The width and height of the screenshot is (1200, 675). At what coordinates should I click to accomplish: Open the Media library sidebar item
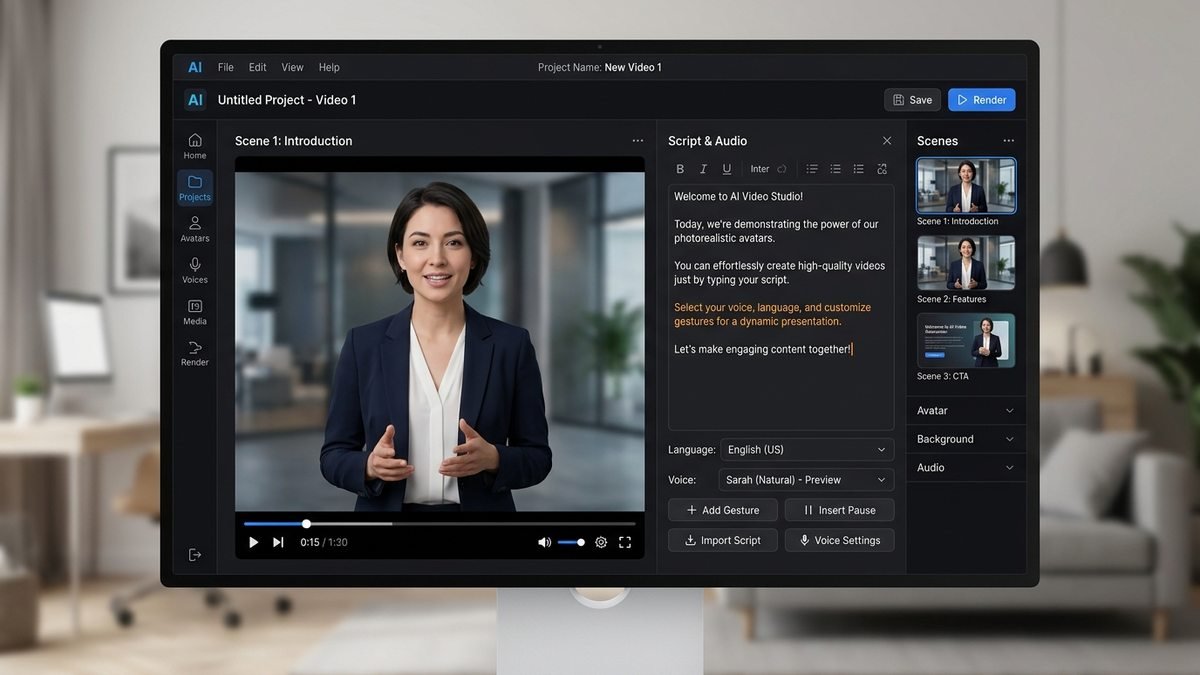(195, 312)
